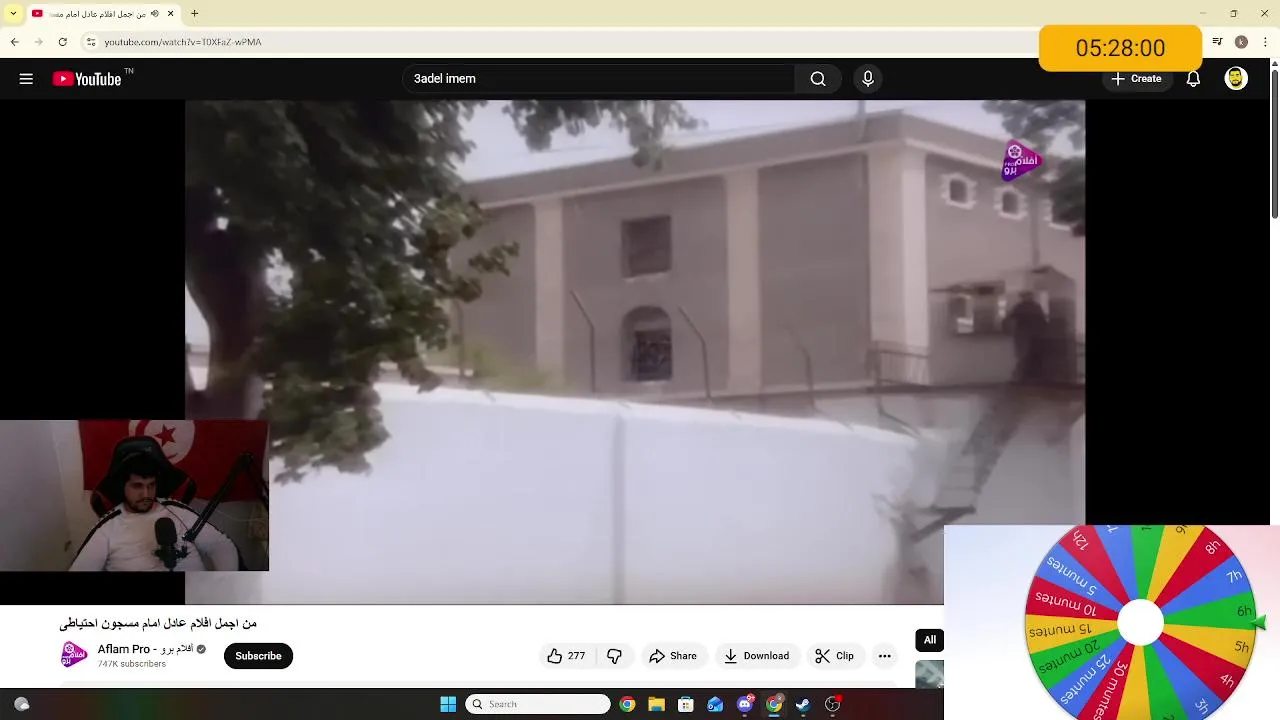Open the YouTube notifications bell
This screenshot has width=1280, height=720.
pos(1193,79)
